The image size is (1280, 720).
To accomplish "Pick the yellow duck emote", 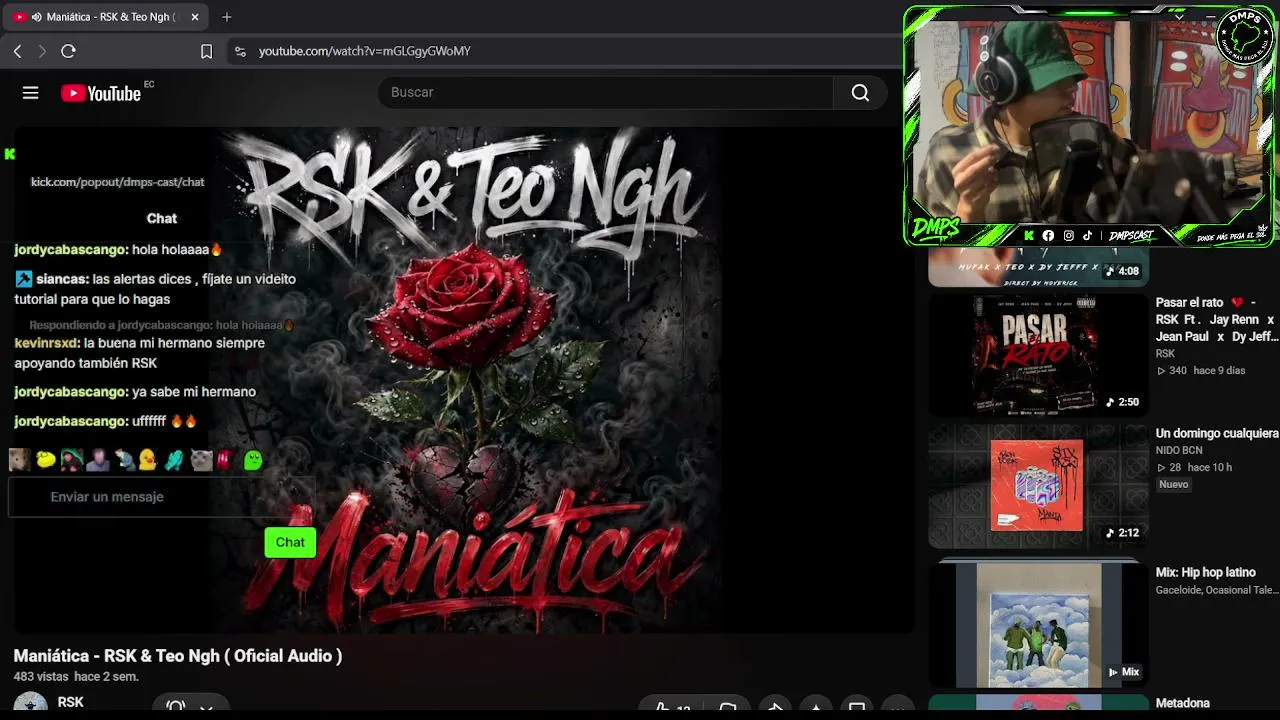I will click(149, 459).
